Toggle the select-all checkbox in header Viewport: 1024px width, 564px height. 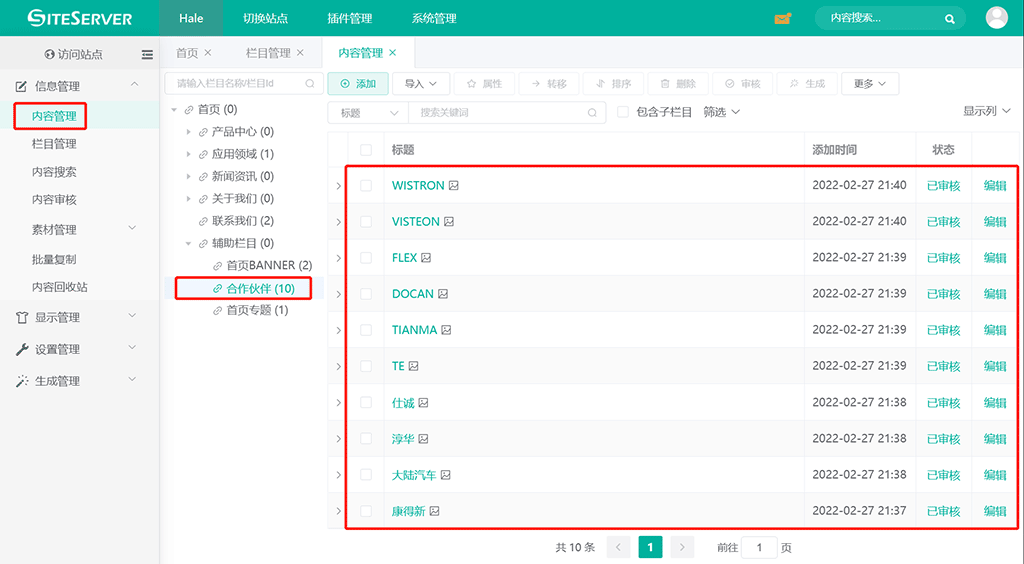[366, 150]
